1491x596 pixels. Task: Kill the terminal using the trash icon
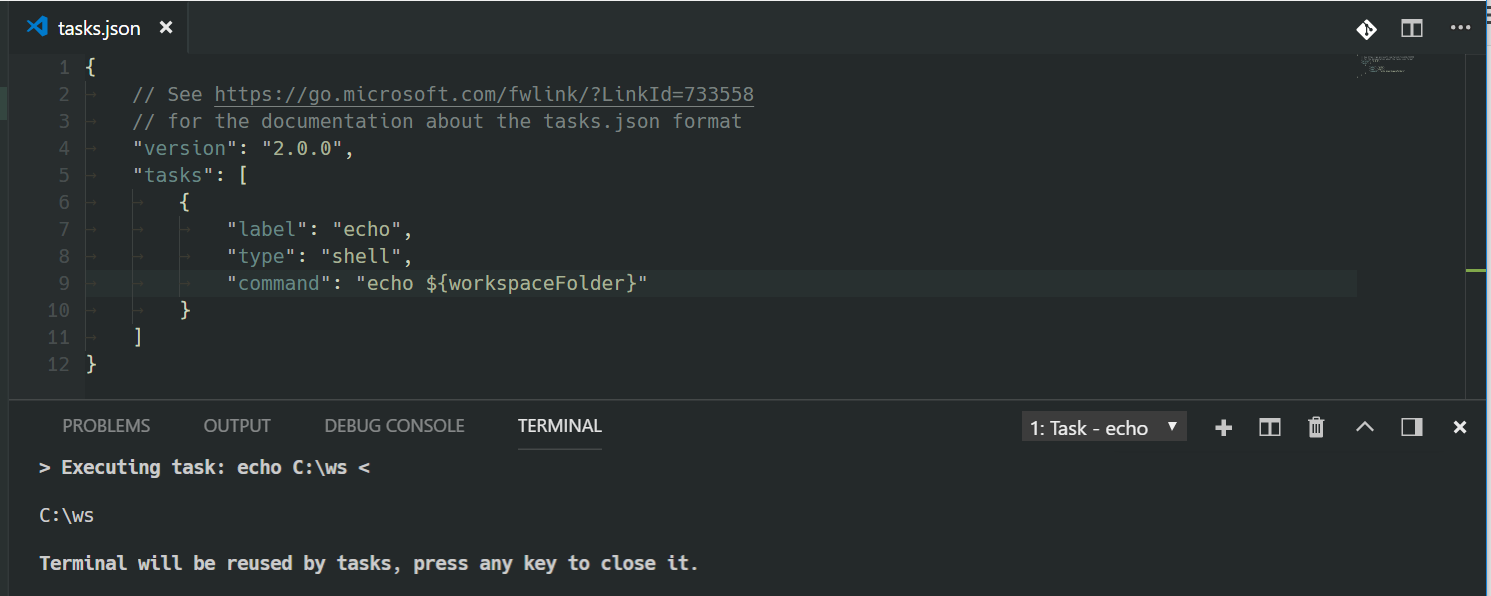pyautogui.click(x=1315, y=427)
